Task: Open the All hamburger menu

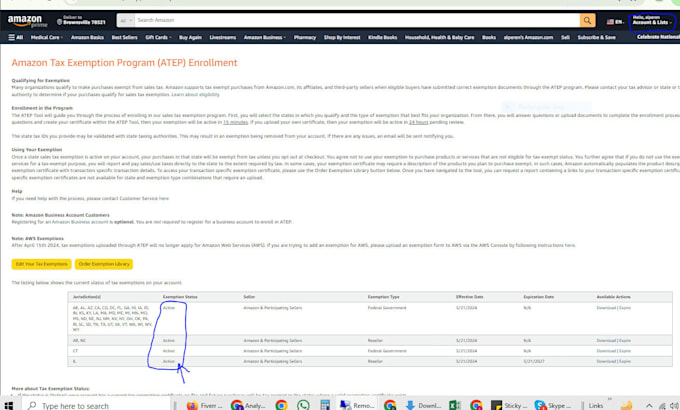Action: pyautogui.click(x=16, y=37)
